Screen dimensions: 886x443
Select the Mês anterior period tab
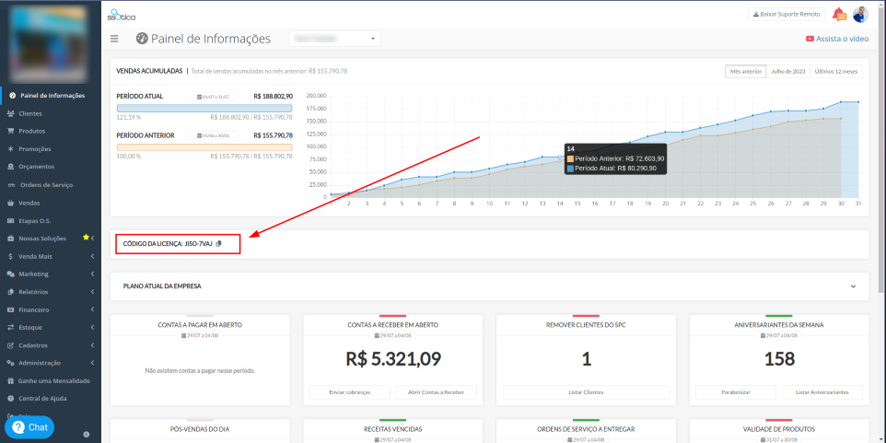coord(746,72)
